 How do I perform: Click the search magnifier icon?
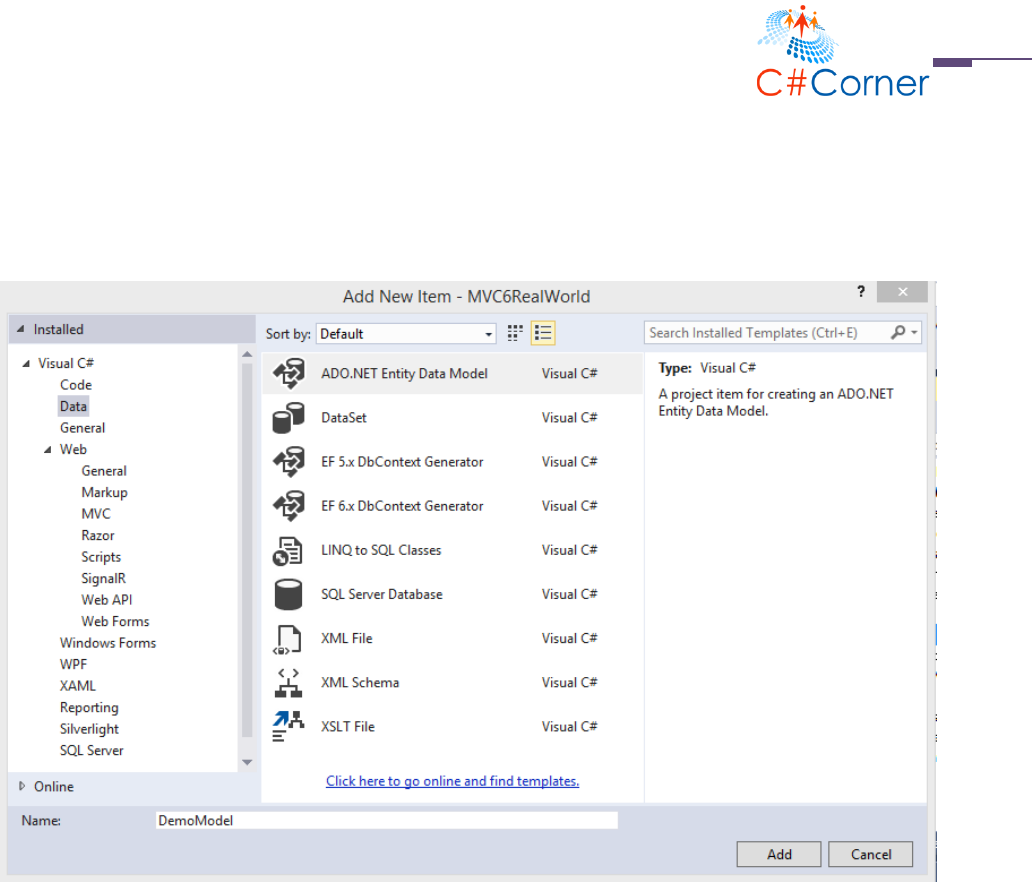[898, 332]
